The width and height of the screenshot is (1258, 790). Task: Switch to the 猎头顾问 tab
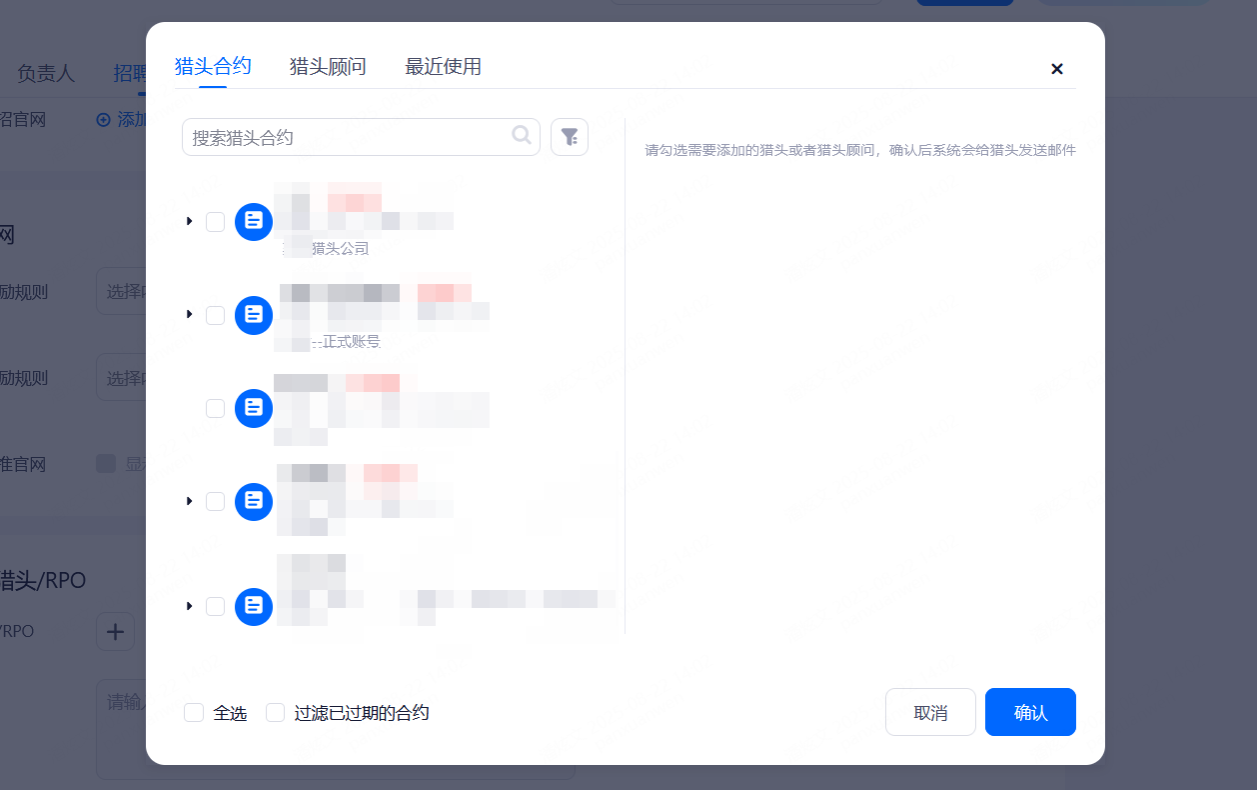point(327,67)
